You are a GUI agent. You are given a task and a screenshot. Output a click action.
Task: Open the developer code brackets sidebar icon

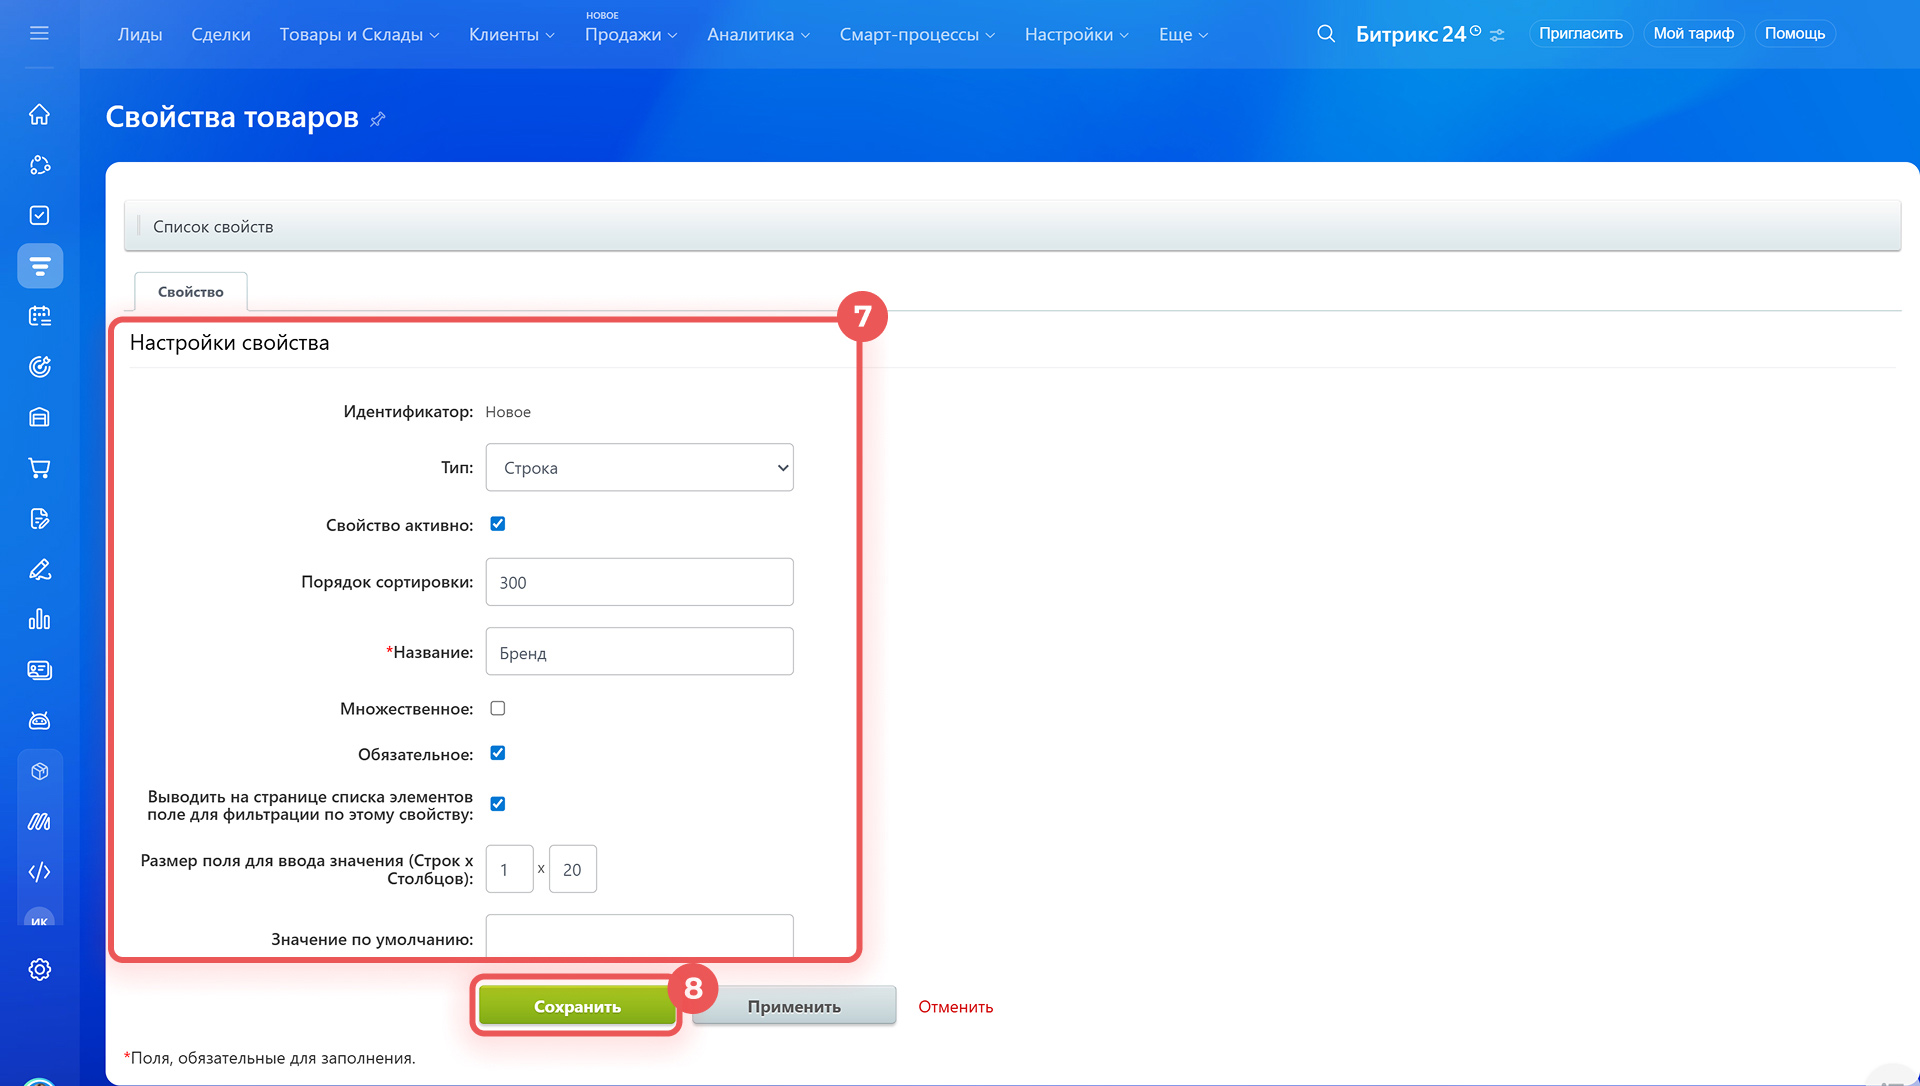[x=39, y=872]
